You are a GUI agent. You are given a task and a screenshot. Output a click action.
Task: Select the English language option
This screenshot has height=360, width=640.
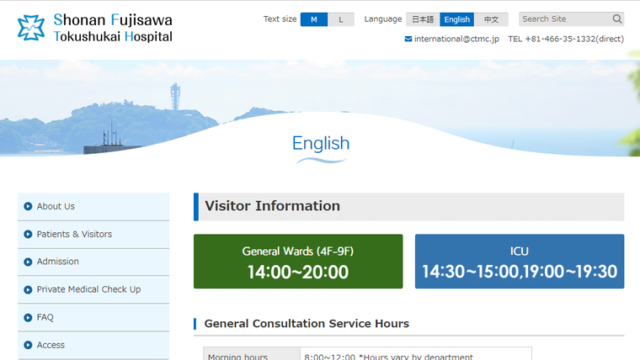point(457,19)
